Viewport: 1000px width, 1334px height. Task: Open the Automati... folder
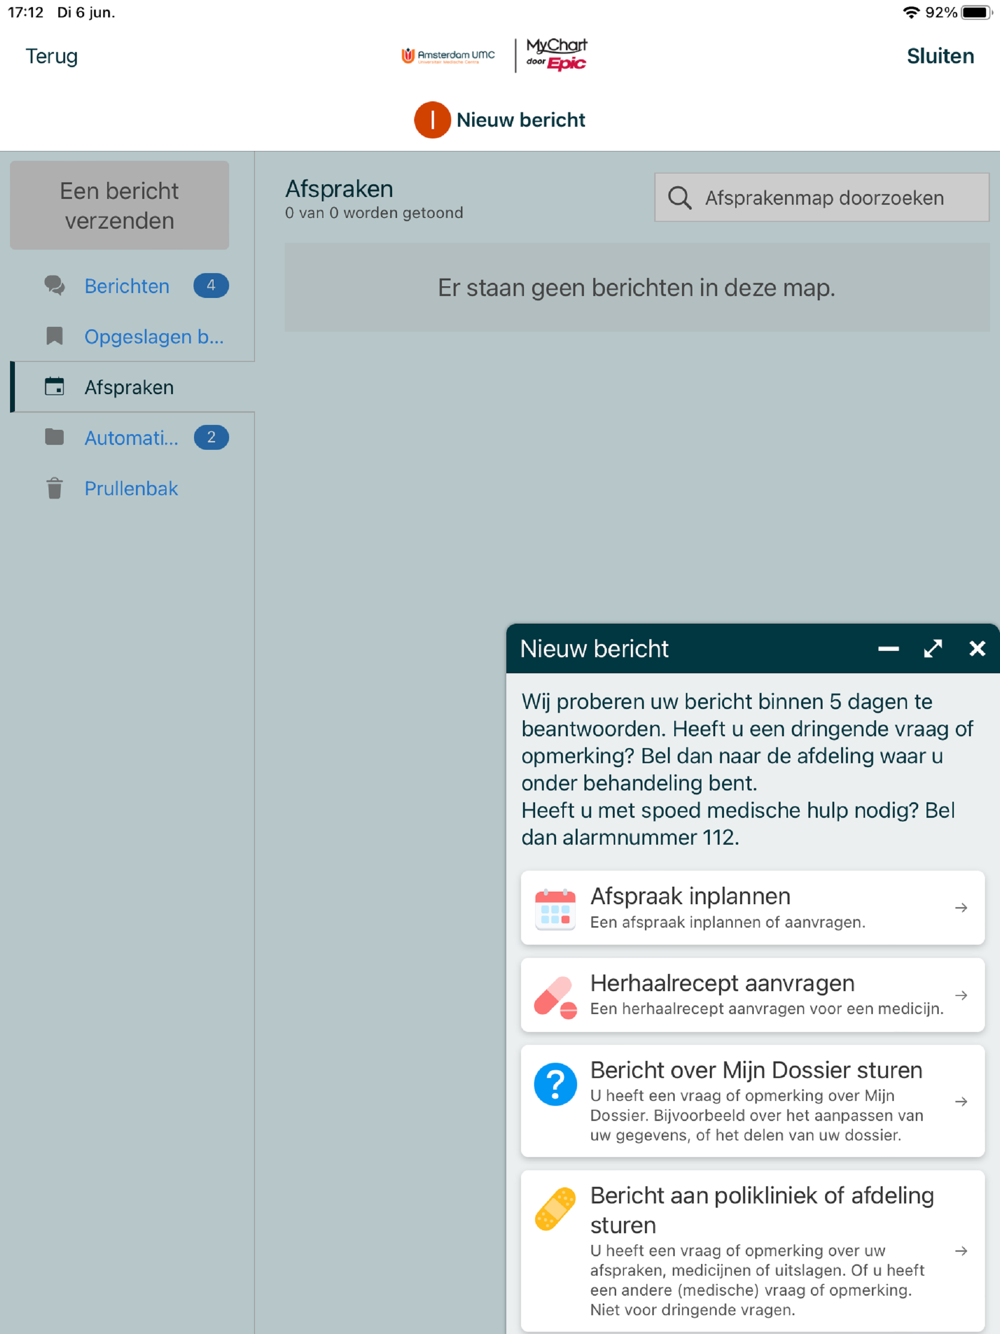click(x=131, y=438)
